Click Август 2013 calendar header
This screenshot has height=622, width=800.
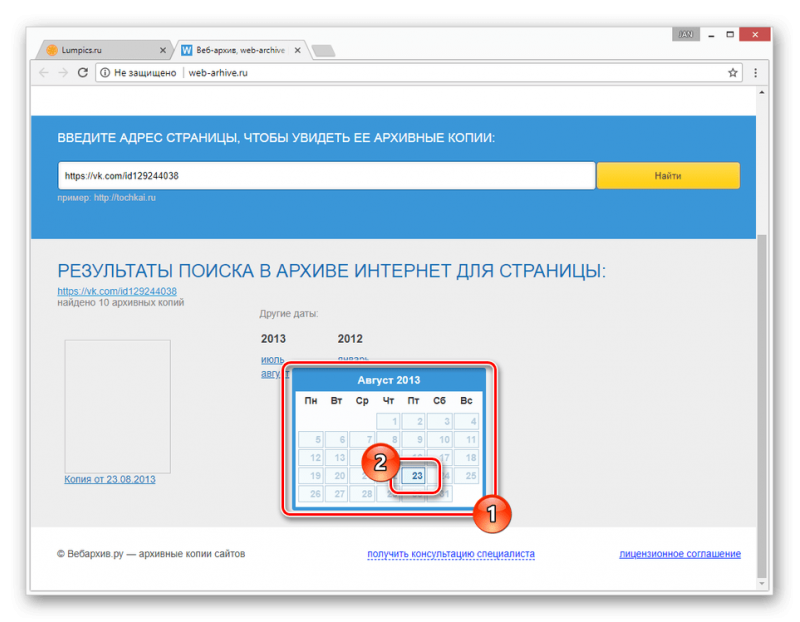(x=389, y=380)
